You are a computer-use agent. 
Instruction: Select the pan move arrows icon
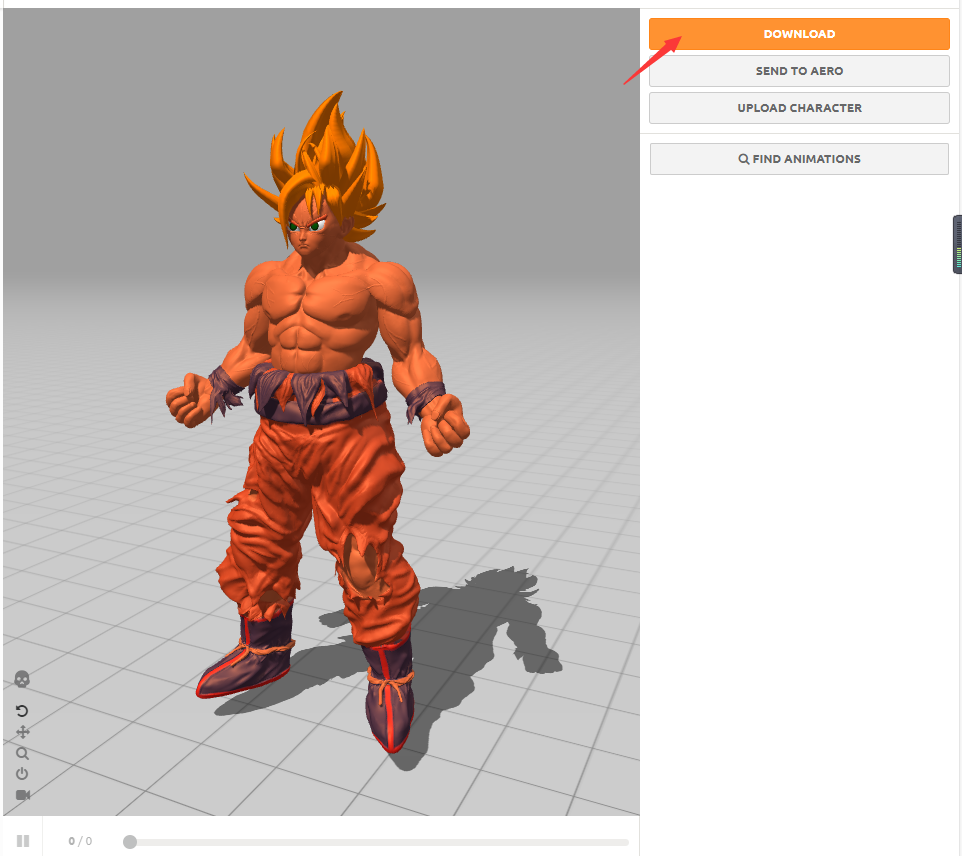(x=23, y=732)
